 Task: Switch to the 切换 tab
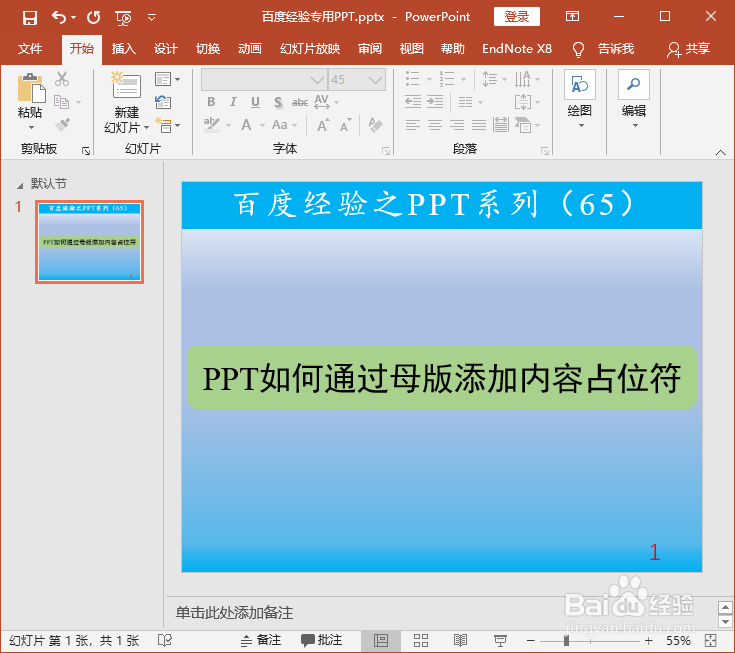click(x=208, y=49)
